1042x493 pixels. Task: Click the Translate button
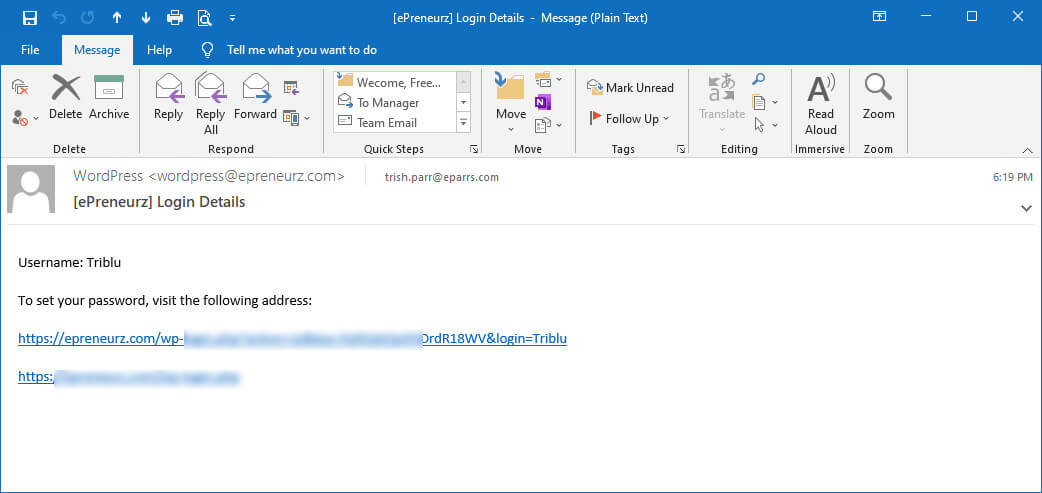point(722,104)
